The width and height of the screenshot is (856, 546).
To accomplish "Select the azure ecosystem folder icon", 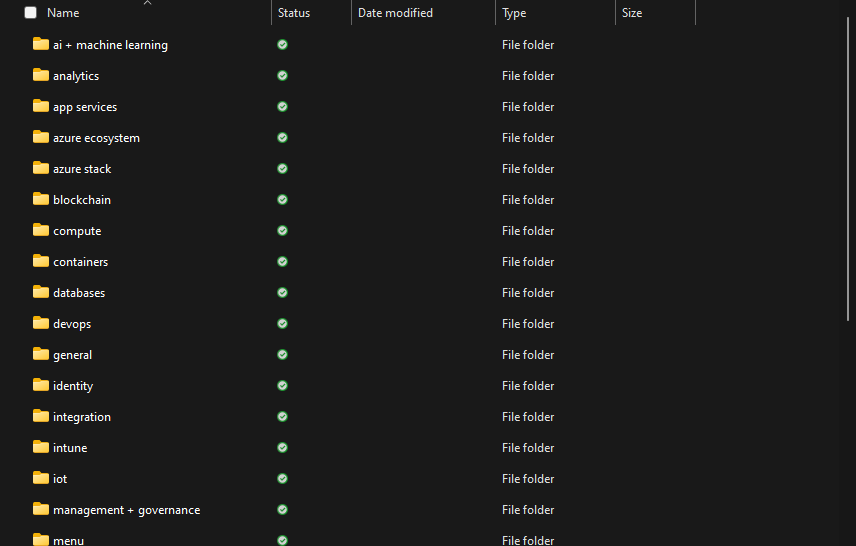I will pyautogui.click(x=40, y=137).
